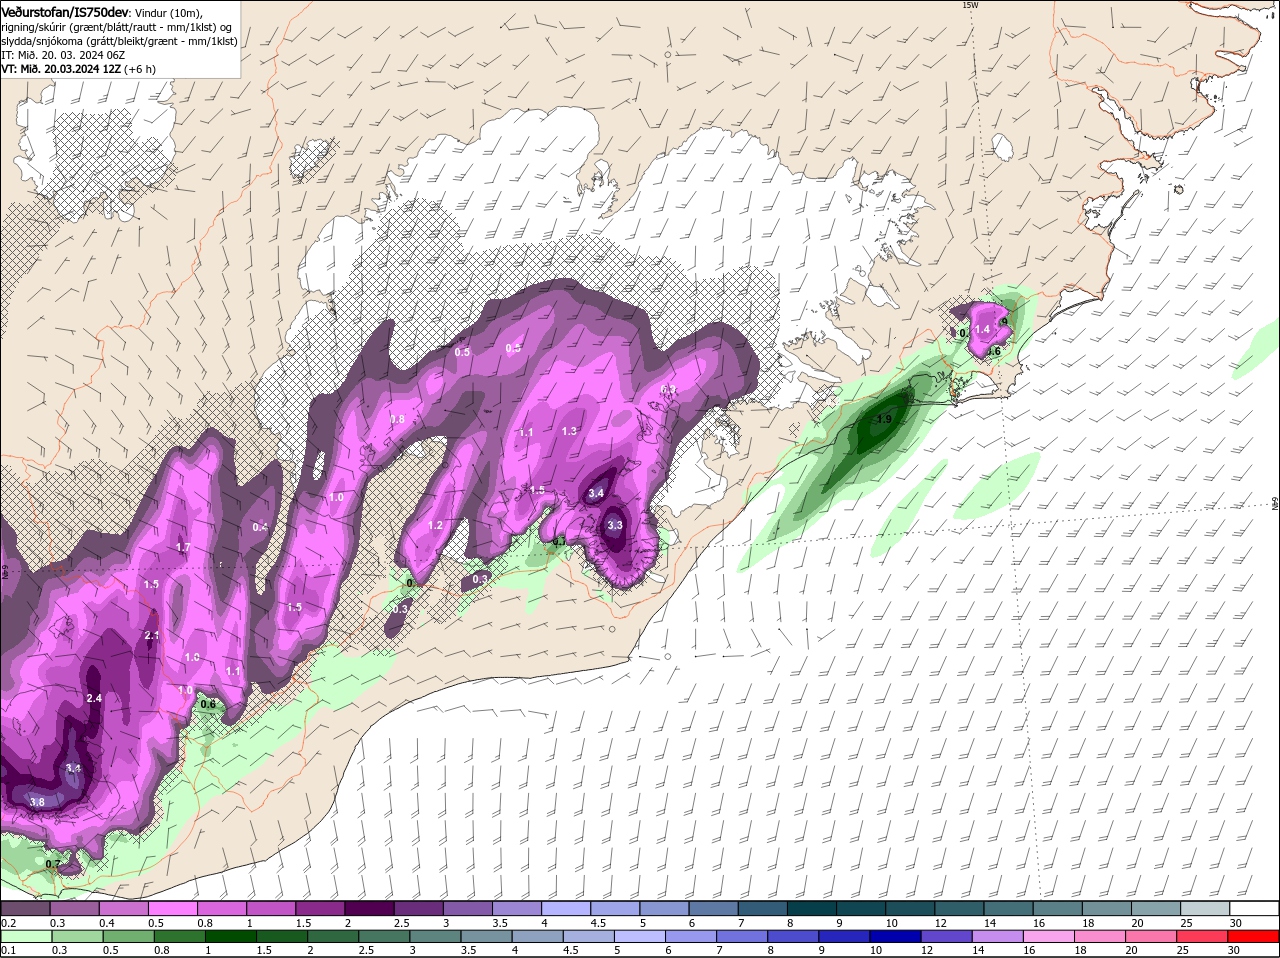Click the '0.2' label in the upper legend
1280x958 pixels.
click(8, 922)
